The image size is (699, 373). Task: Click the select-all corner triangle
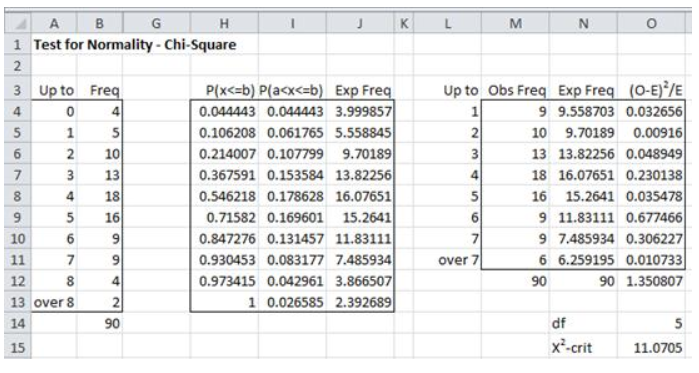pyautogui.click(x=18, y=23)
